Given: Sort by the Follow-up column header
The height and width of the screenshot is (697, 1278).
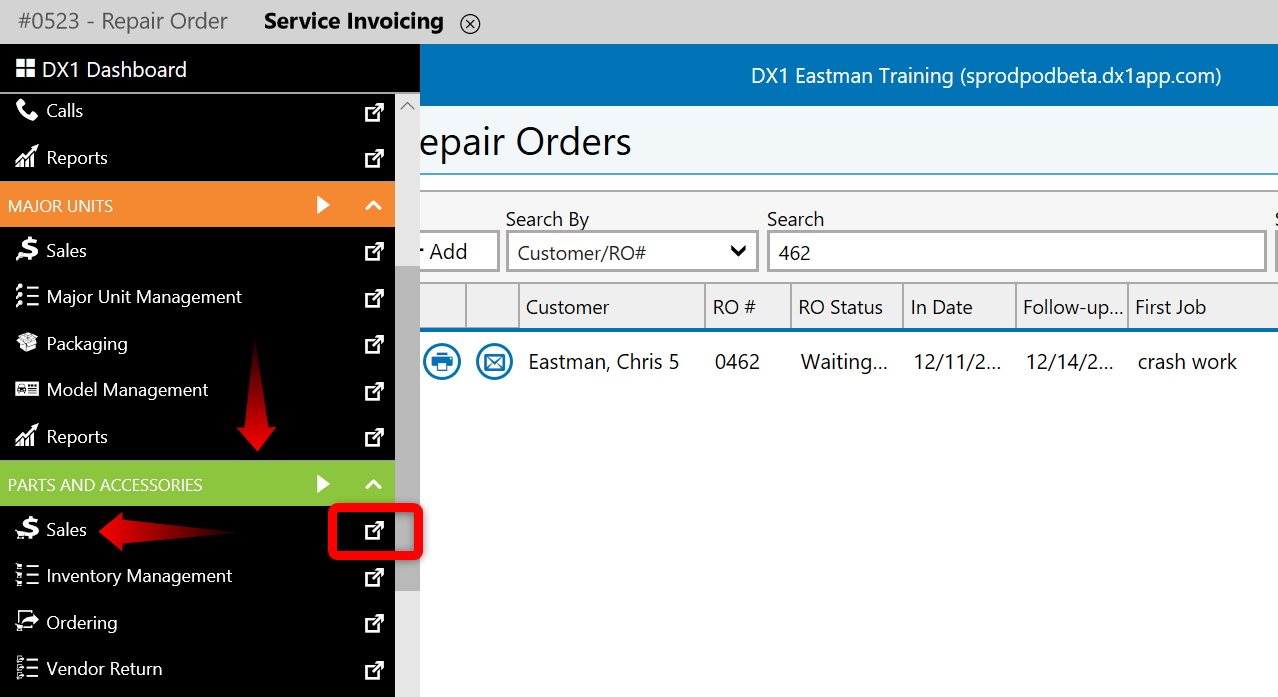Looking at the screenshot, I should pos(1071,307).
